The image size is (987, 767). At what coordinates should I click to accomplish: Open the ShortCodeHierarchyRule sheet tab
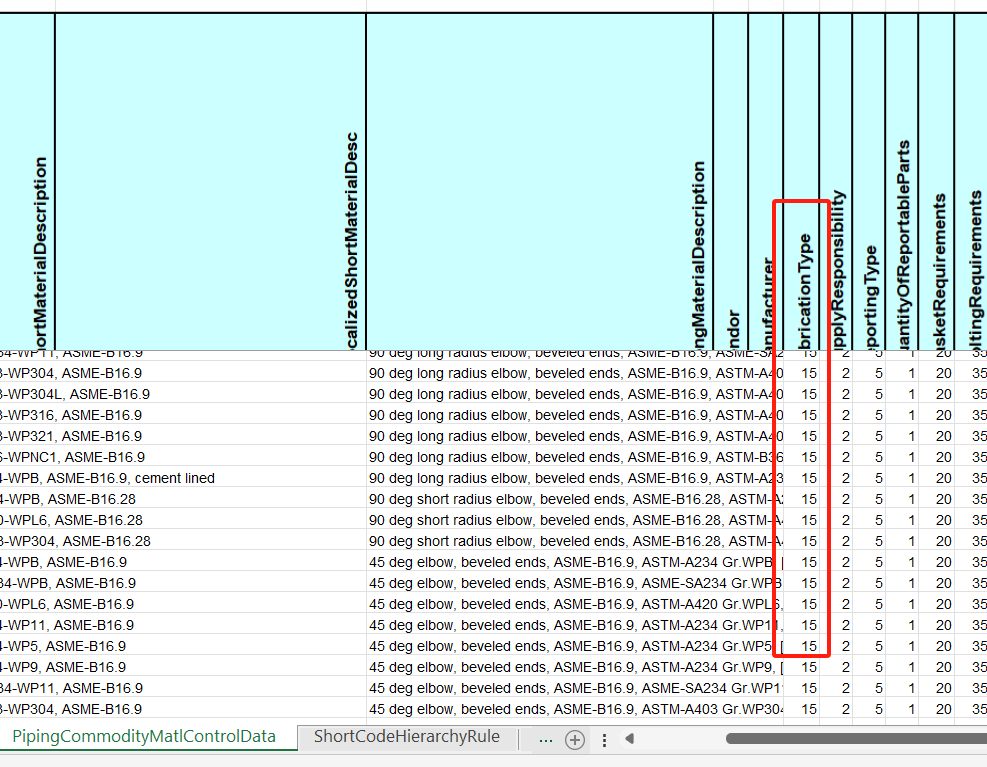point(407,737)
